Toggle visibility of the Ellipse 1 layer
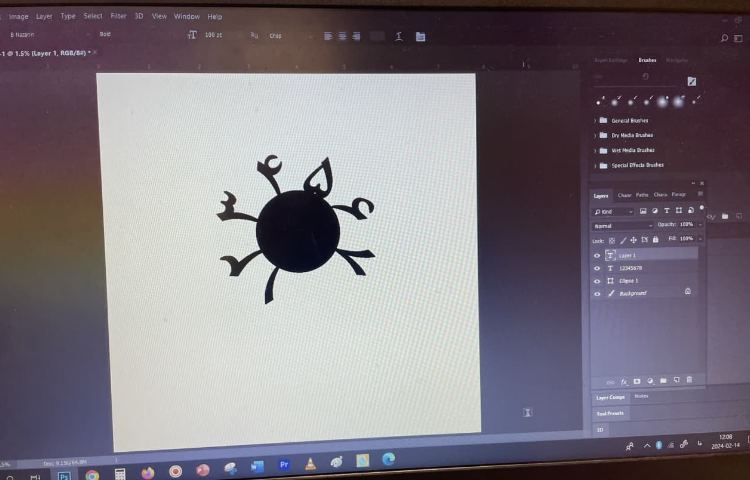 598,281
